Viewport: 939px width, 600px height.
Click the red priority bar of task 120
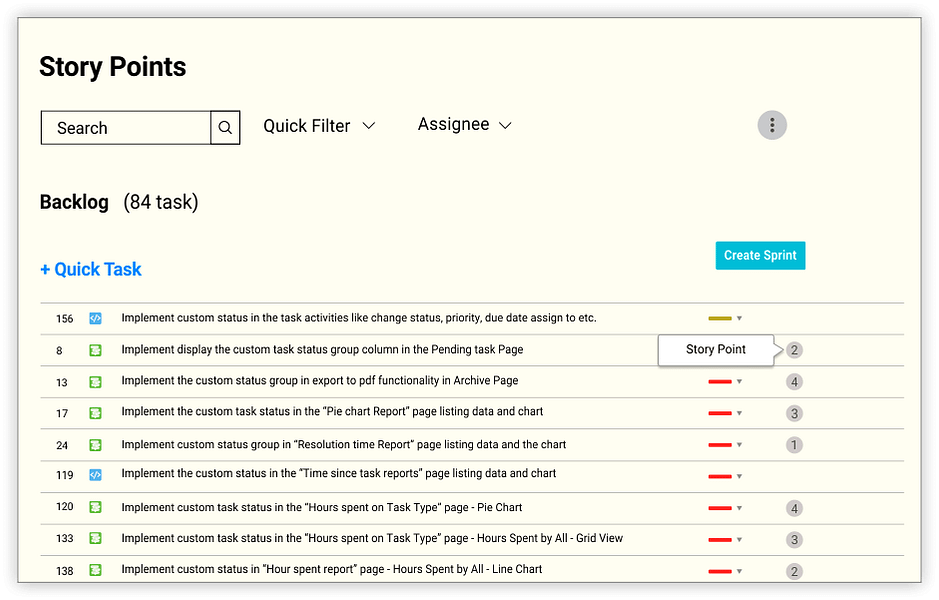click(x=720, y=508)
